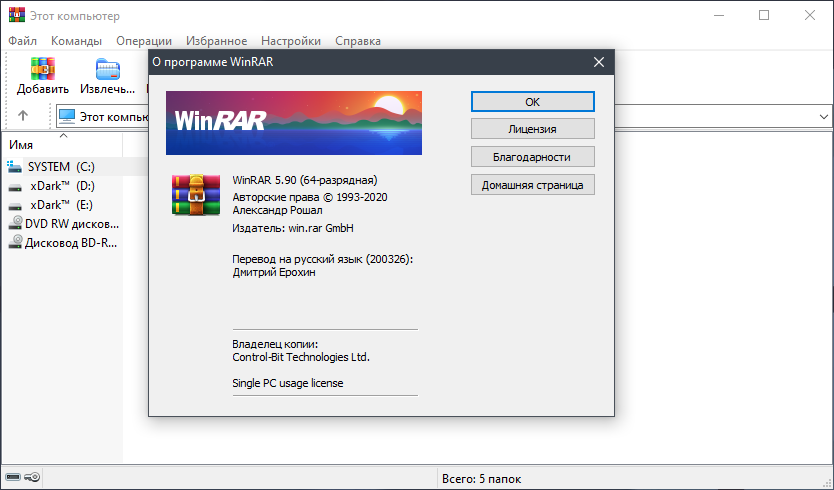Open the Настройки menu
Viewport: 834px width, 490px height.
click(x=291, y=41)
